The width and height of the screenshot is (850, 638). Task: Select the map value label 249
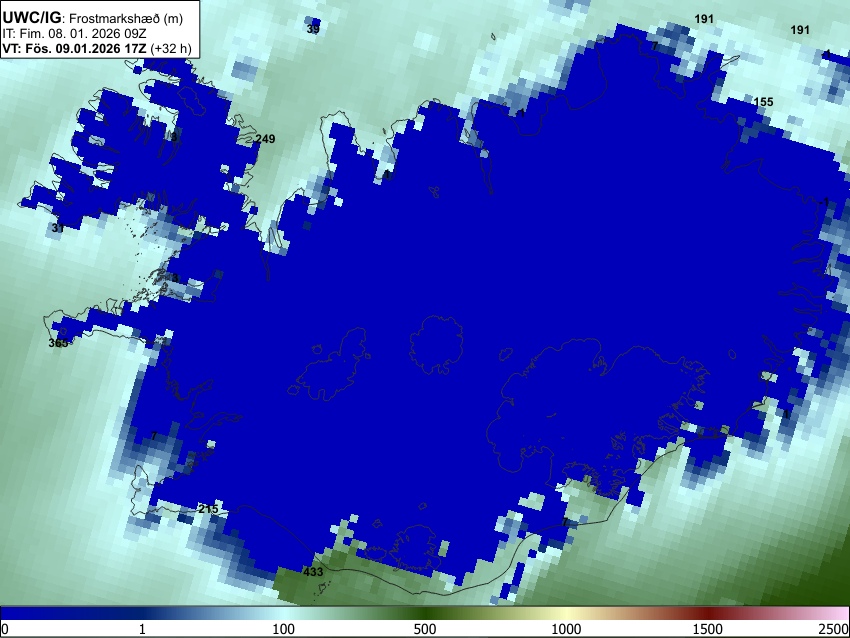coord(265,139)
